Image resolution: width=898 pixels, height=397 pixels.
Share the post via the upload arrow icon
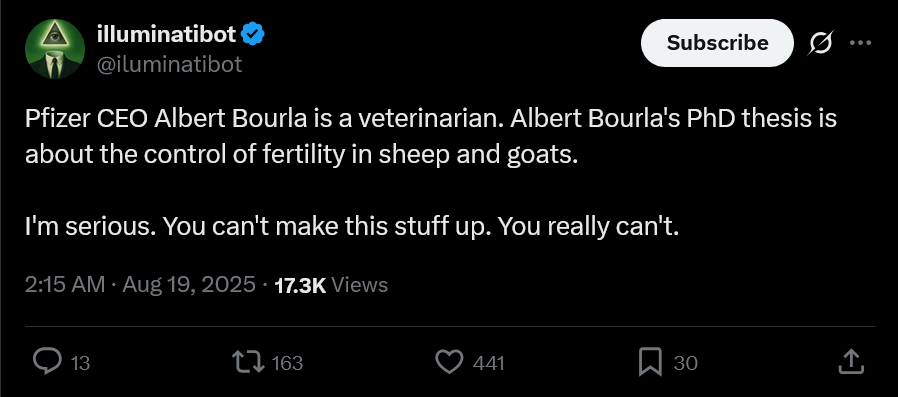click(850, 361)
